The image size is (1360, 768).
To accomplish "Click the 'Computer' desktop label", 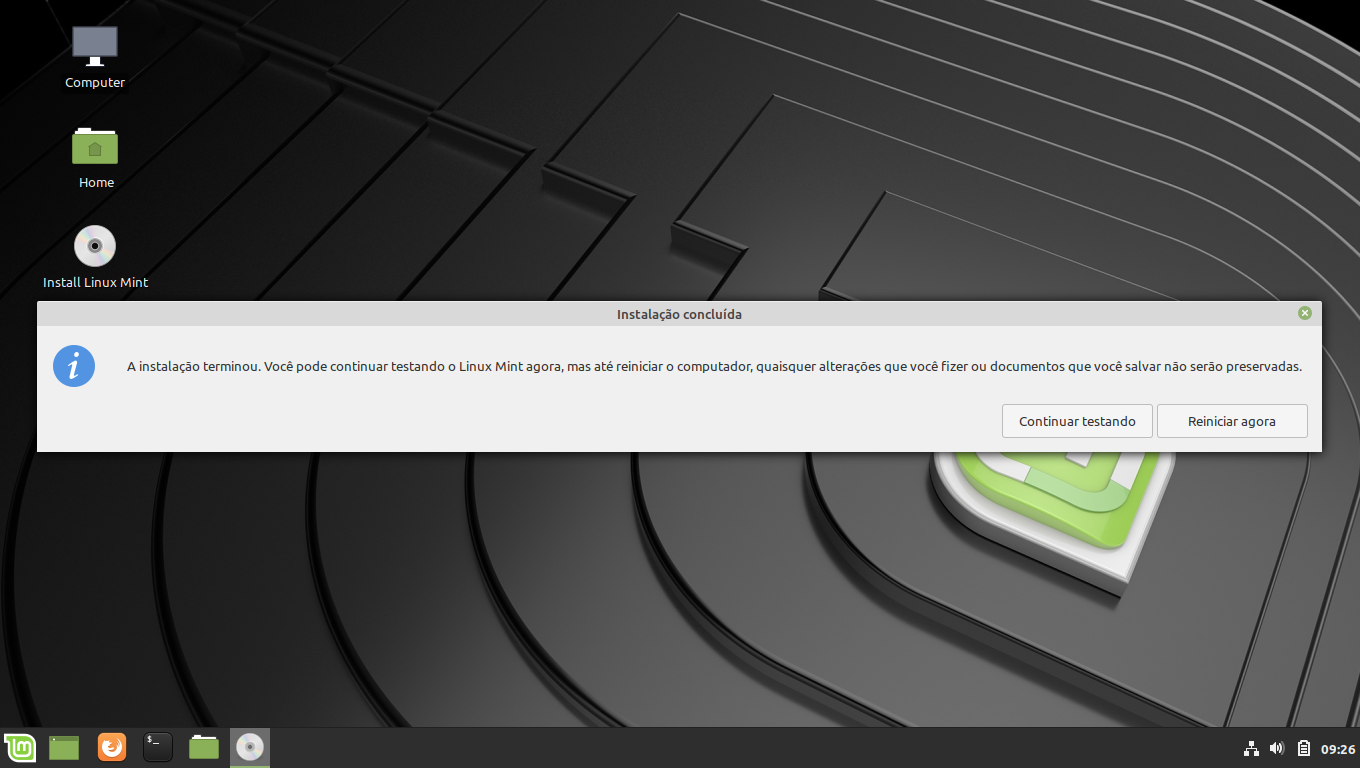I will (95, 83).
